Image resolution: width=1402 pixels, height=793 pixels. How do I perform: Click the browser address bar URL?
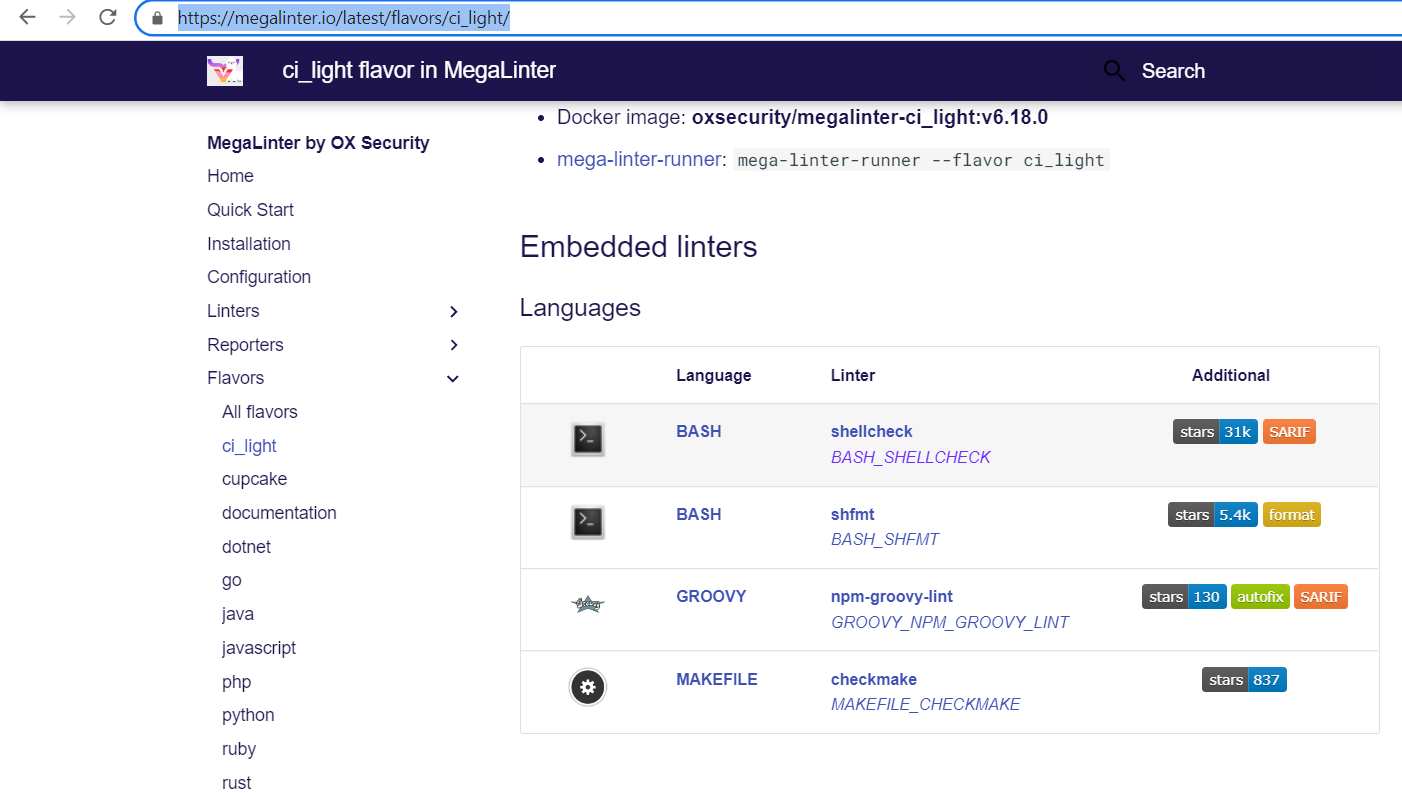tap(344, 18)
